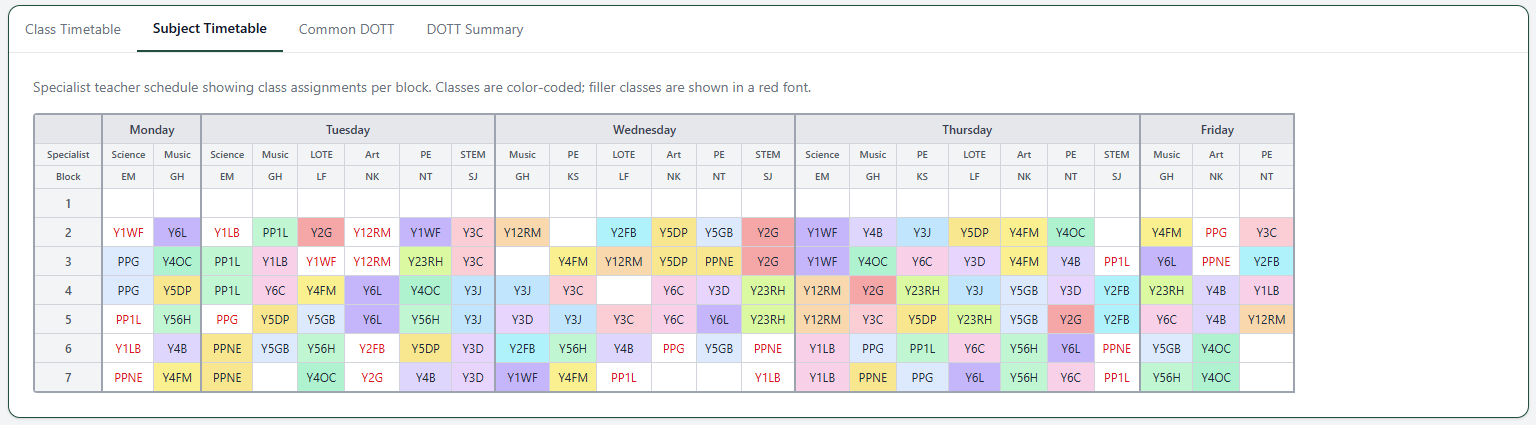1536x425 pixels.
Task: Click PPNE in Tuesday Science block 6
Action: pos(227,349)
